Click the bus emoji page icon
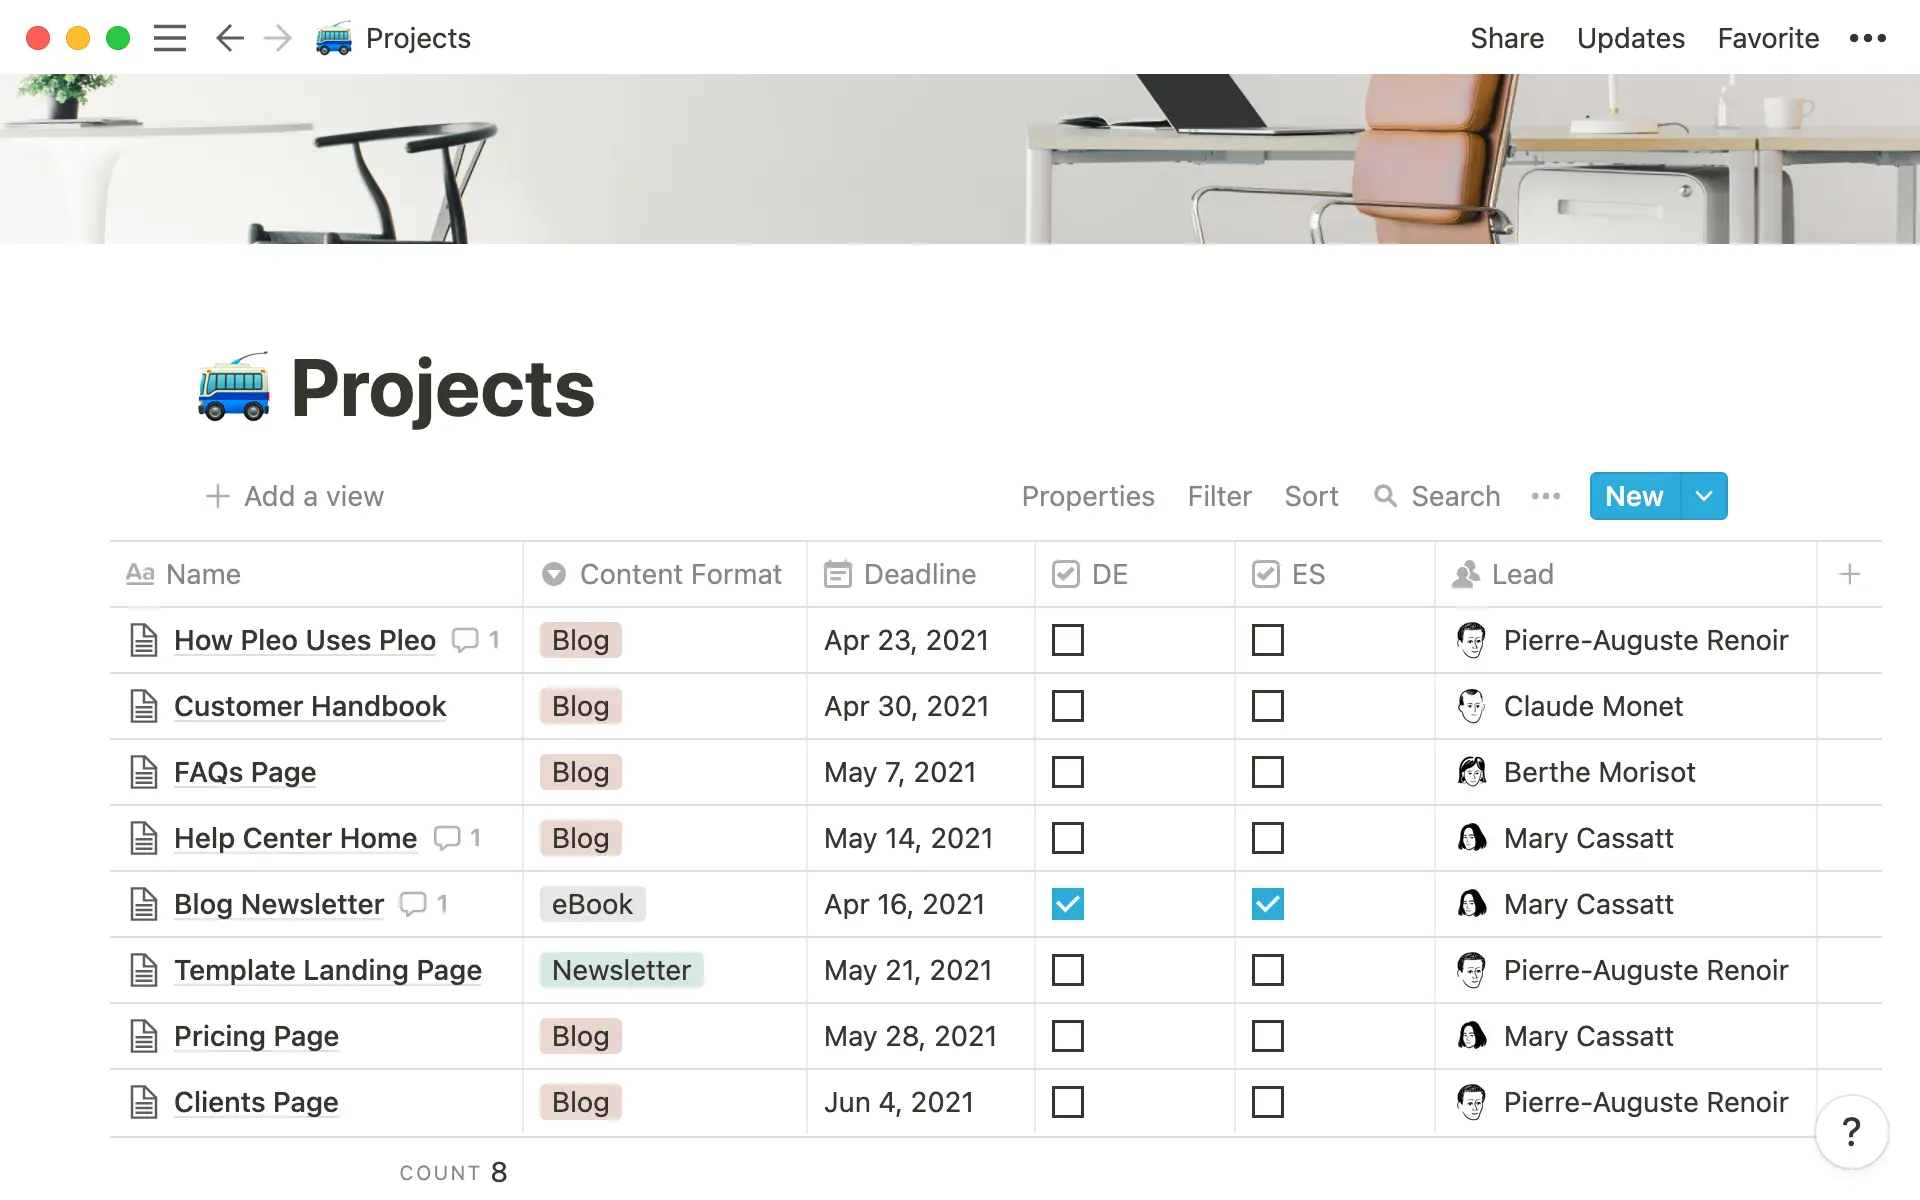 point(234,388)
